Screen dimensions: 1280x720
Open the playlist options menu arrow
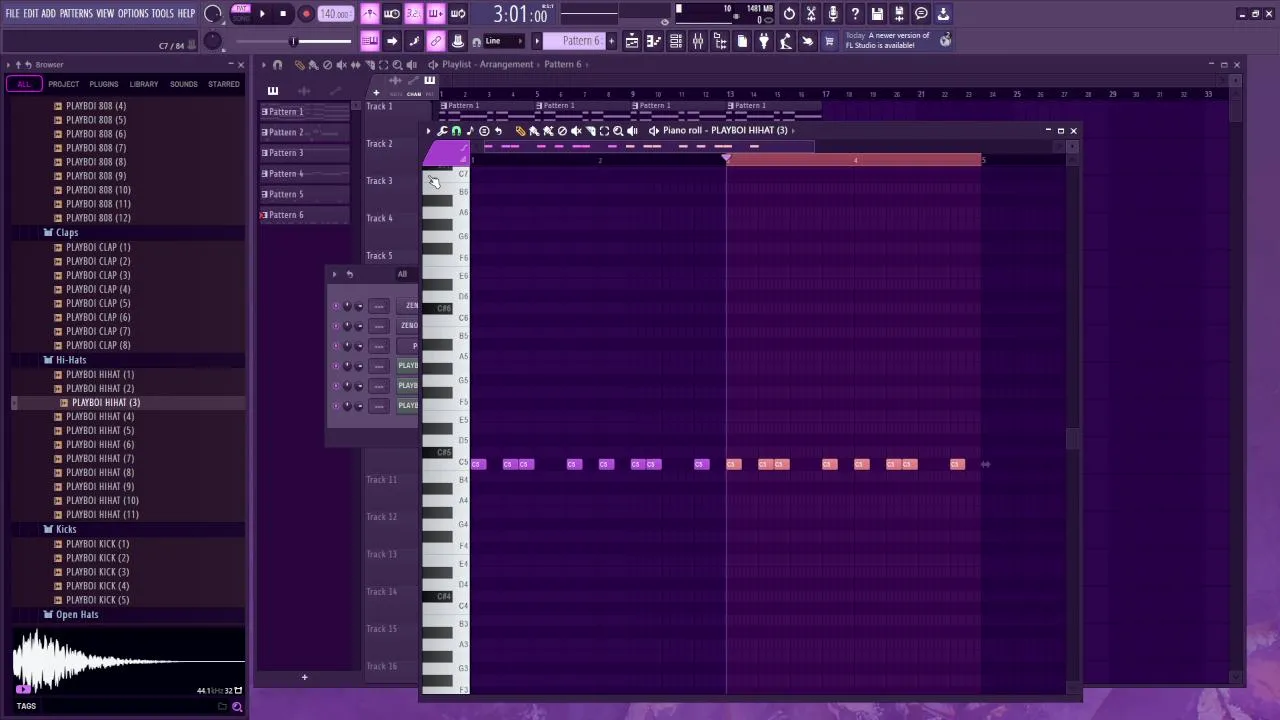click(x=264, y=65)
